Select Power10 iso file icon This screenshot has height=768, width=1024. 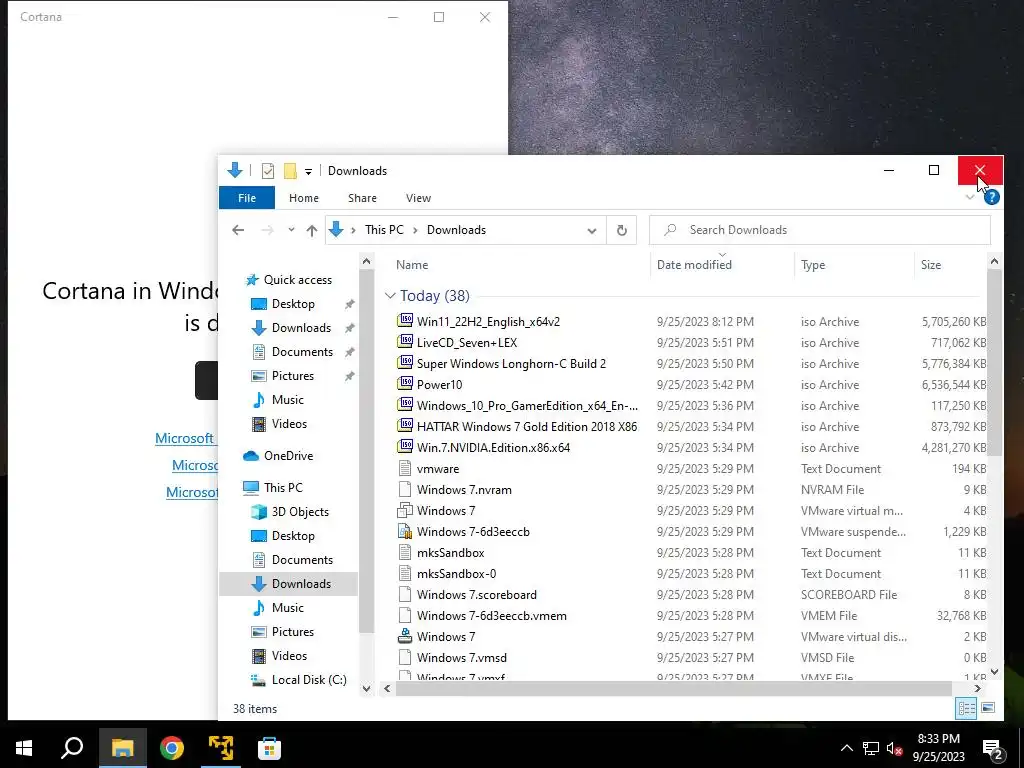[406, 384]
